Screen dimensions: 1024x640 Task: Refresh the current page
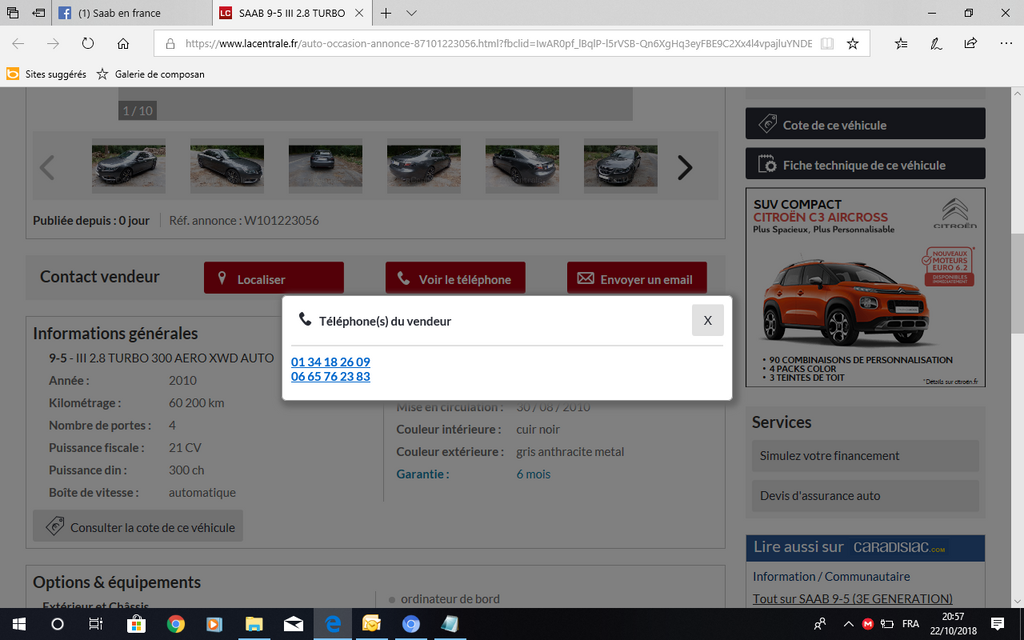click(x=88, y=44)
